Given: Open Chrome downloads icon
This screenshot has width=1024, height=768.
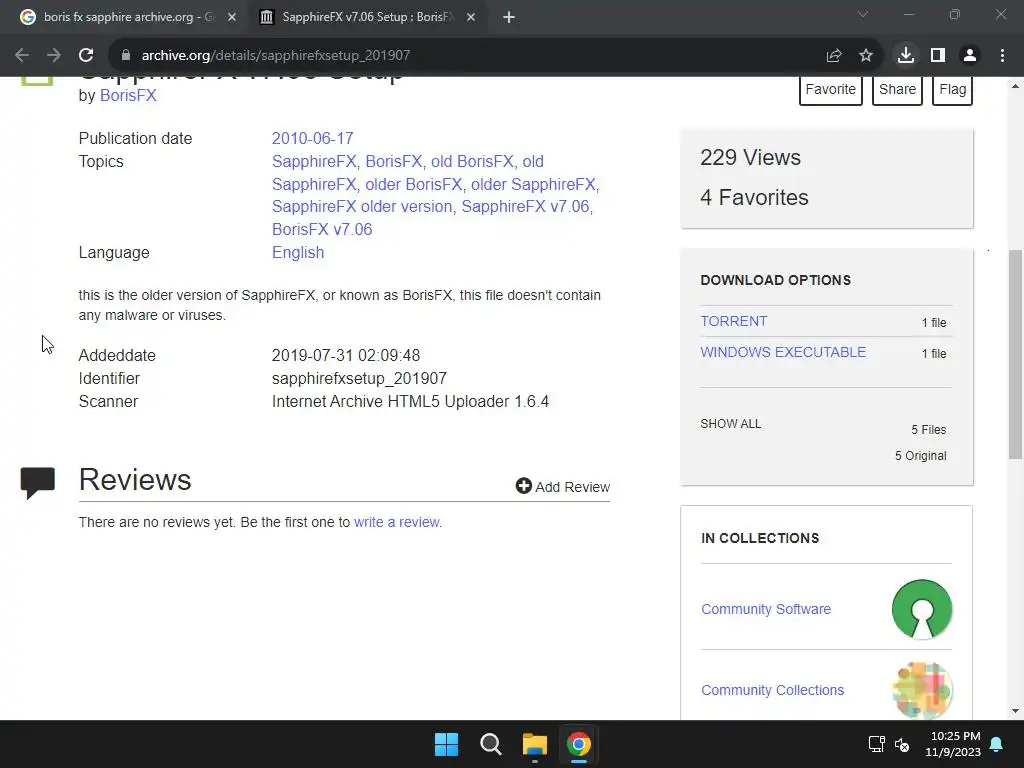Looking at the screenshot, I should coord(906,56).
